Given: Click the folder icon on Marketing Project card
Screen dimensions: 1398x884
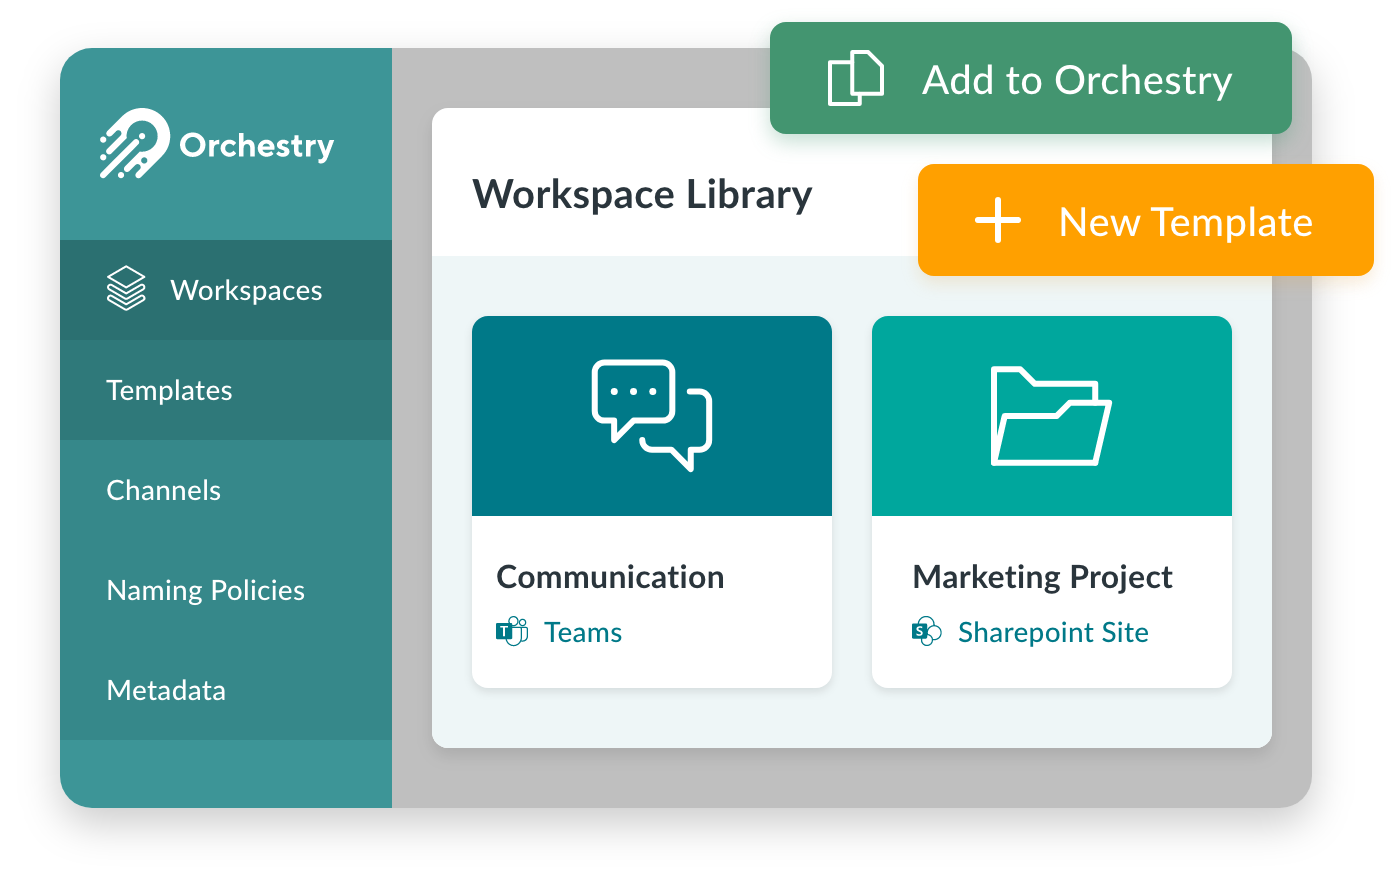Looking at the screenshot, I should [1050, 413].
